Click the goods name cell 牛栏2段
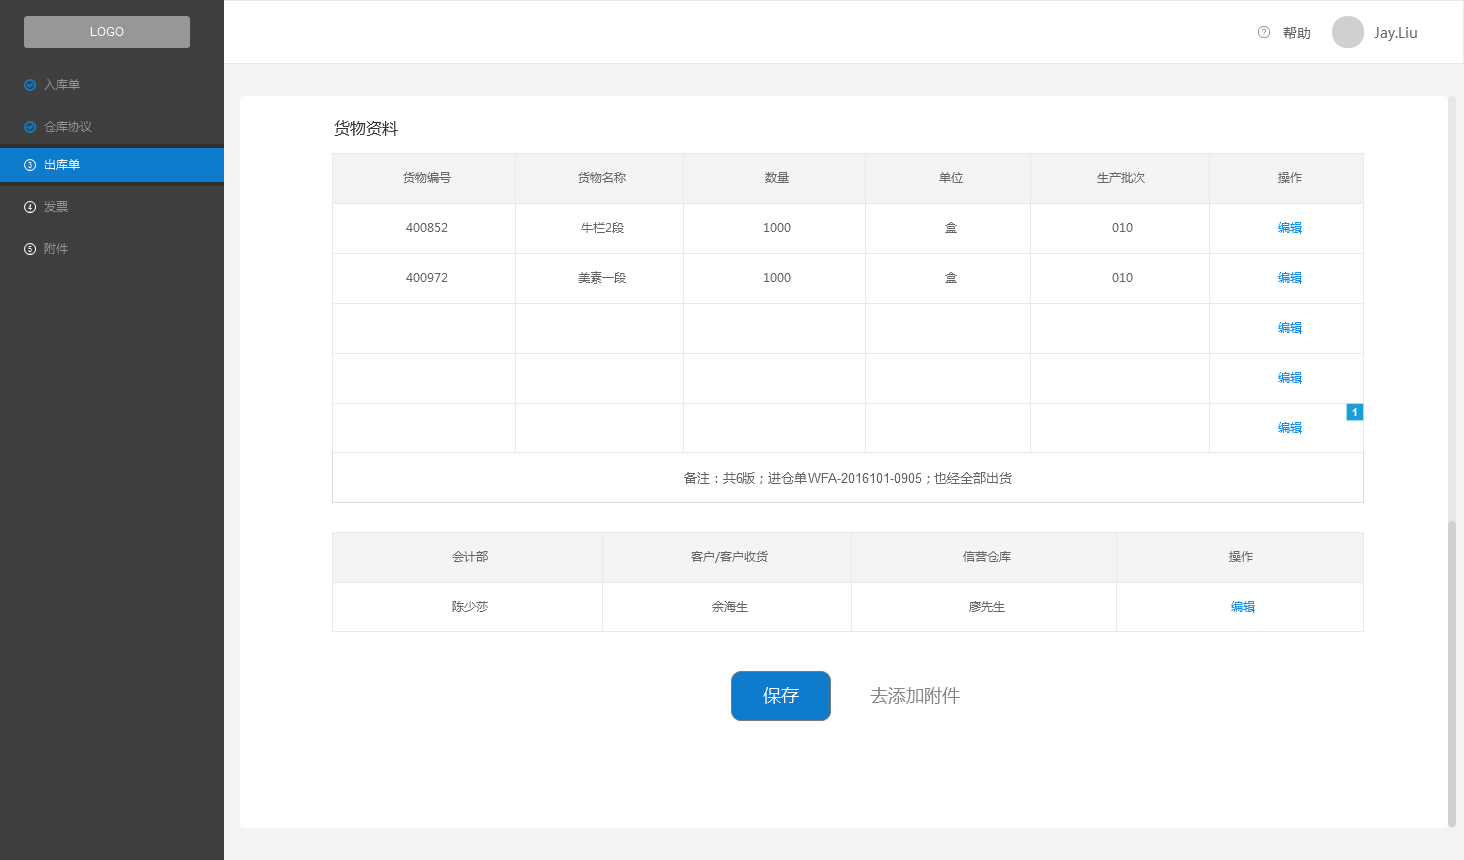 tap(602, 228)
